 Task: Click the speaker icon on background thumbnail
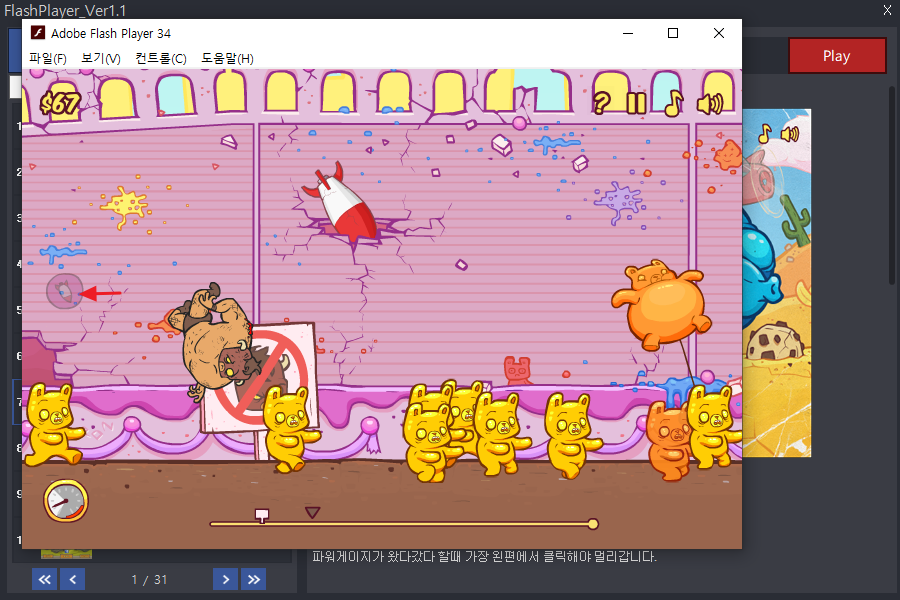(790, 134)
